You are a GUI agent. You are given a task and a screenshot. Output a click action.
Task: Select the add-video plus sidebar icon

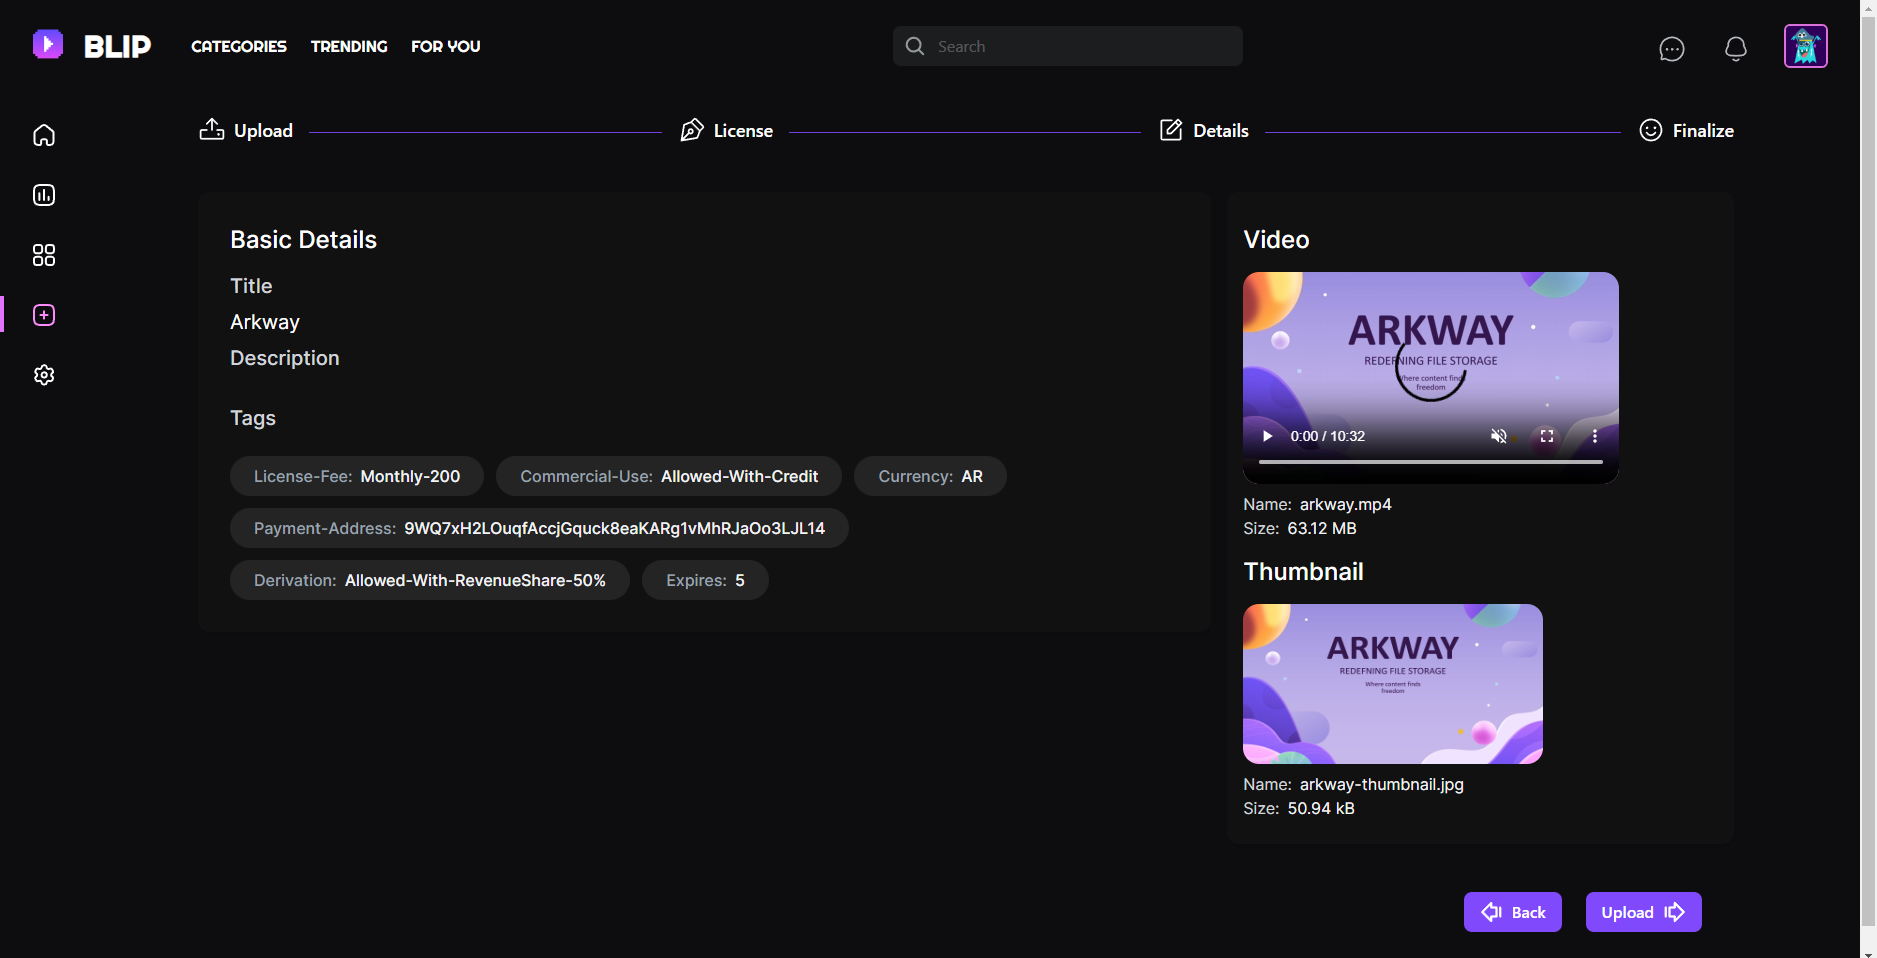pyautogui.click(x=44, y=315)
